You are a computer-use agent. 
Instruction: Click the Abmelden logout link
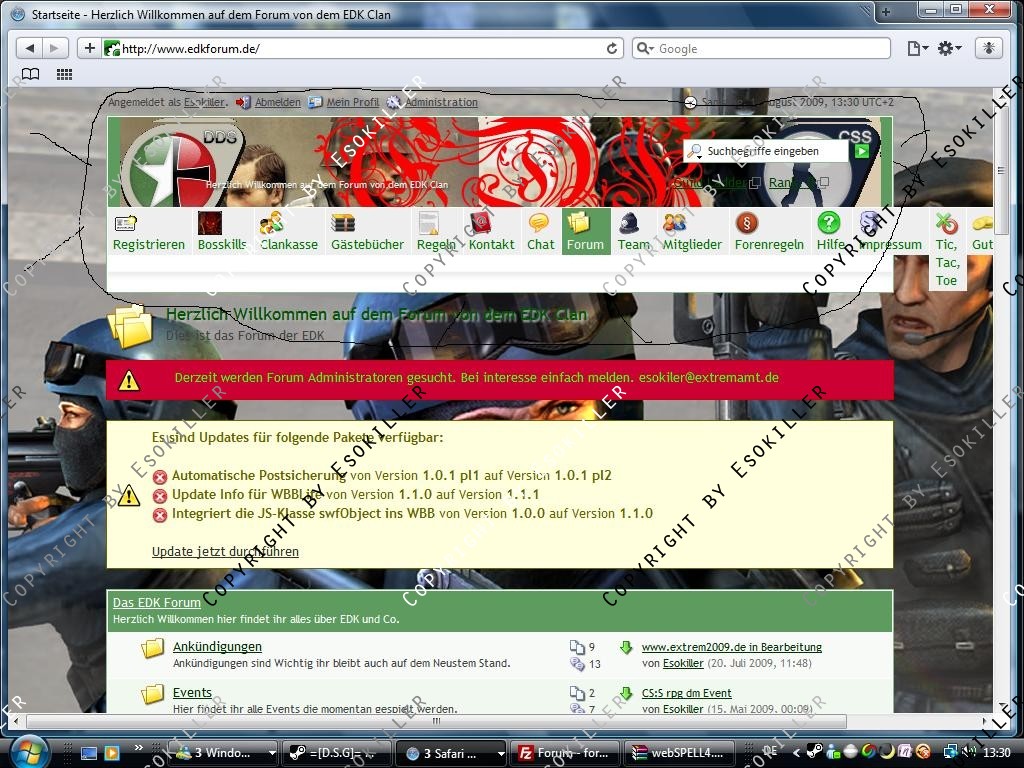coord(277,102)
